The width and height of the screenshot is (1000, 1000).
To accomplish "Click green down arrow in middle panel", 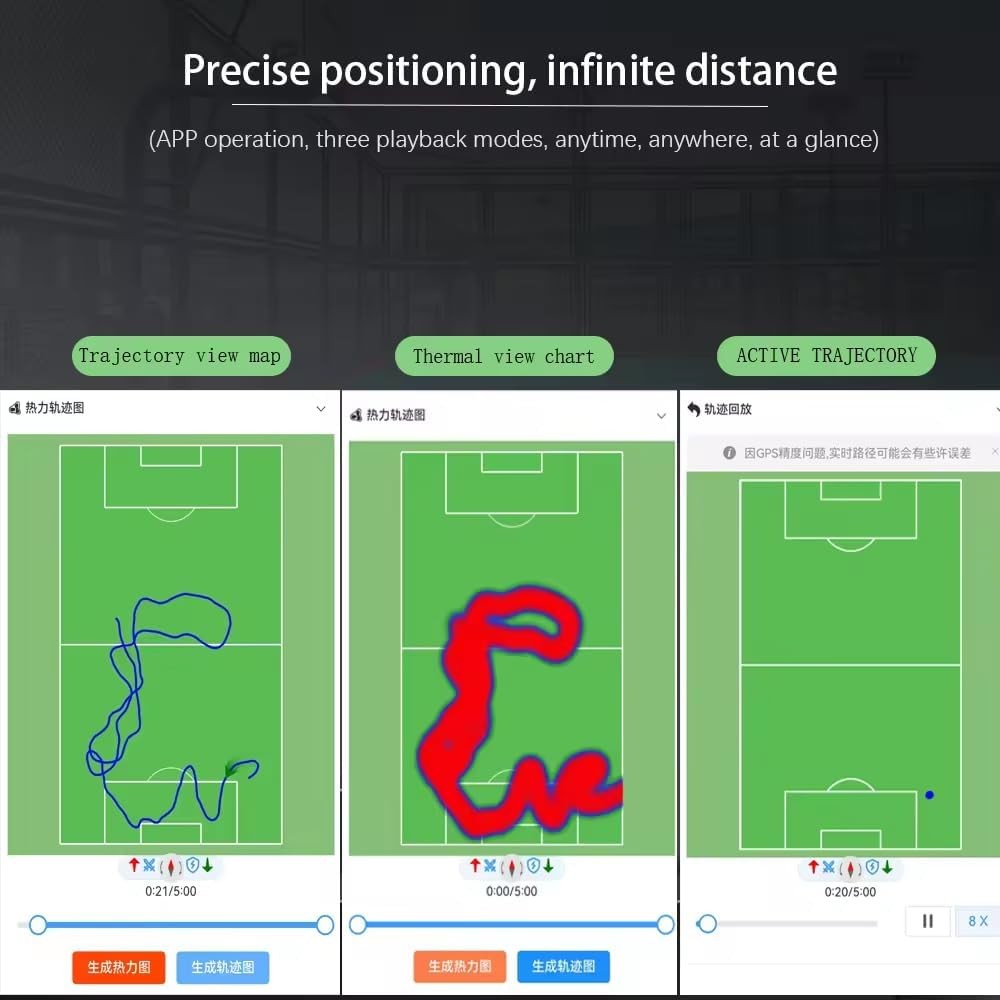I will click(x=548, y=866).
